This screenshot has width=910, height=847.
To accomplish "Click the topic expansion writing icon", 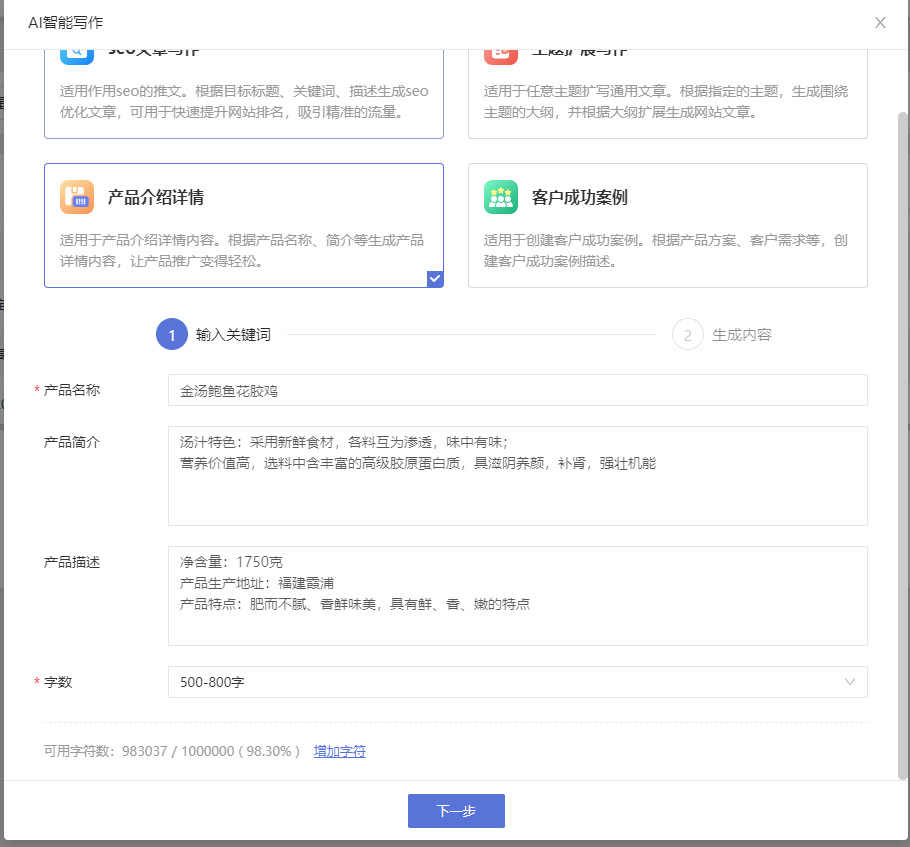I will point(501,54).
